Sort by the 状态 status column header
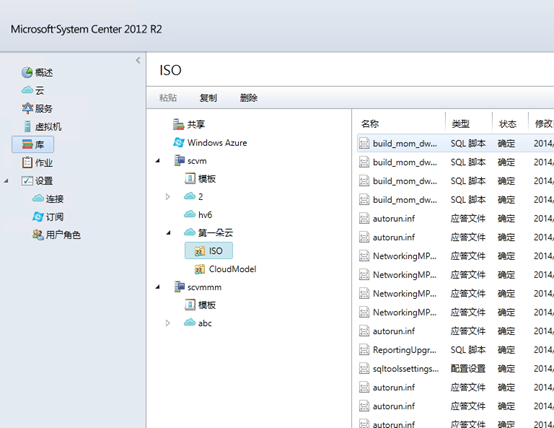 point(507,124)
